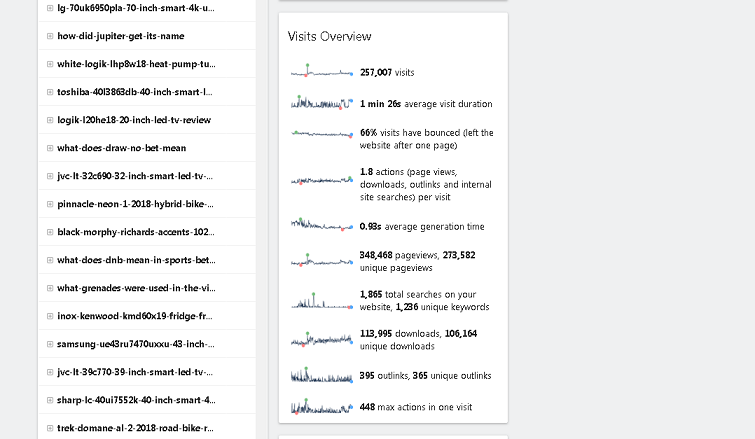Expand the what-does-draw-no-bet-mean row
Screen dimensions: 755x439
(x=50, y=148)
